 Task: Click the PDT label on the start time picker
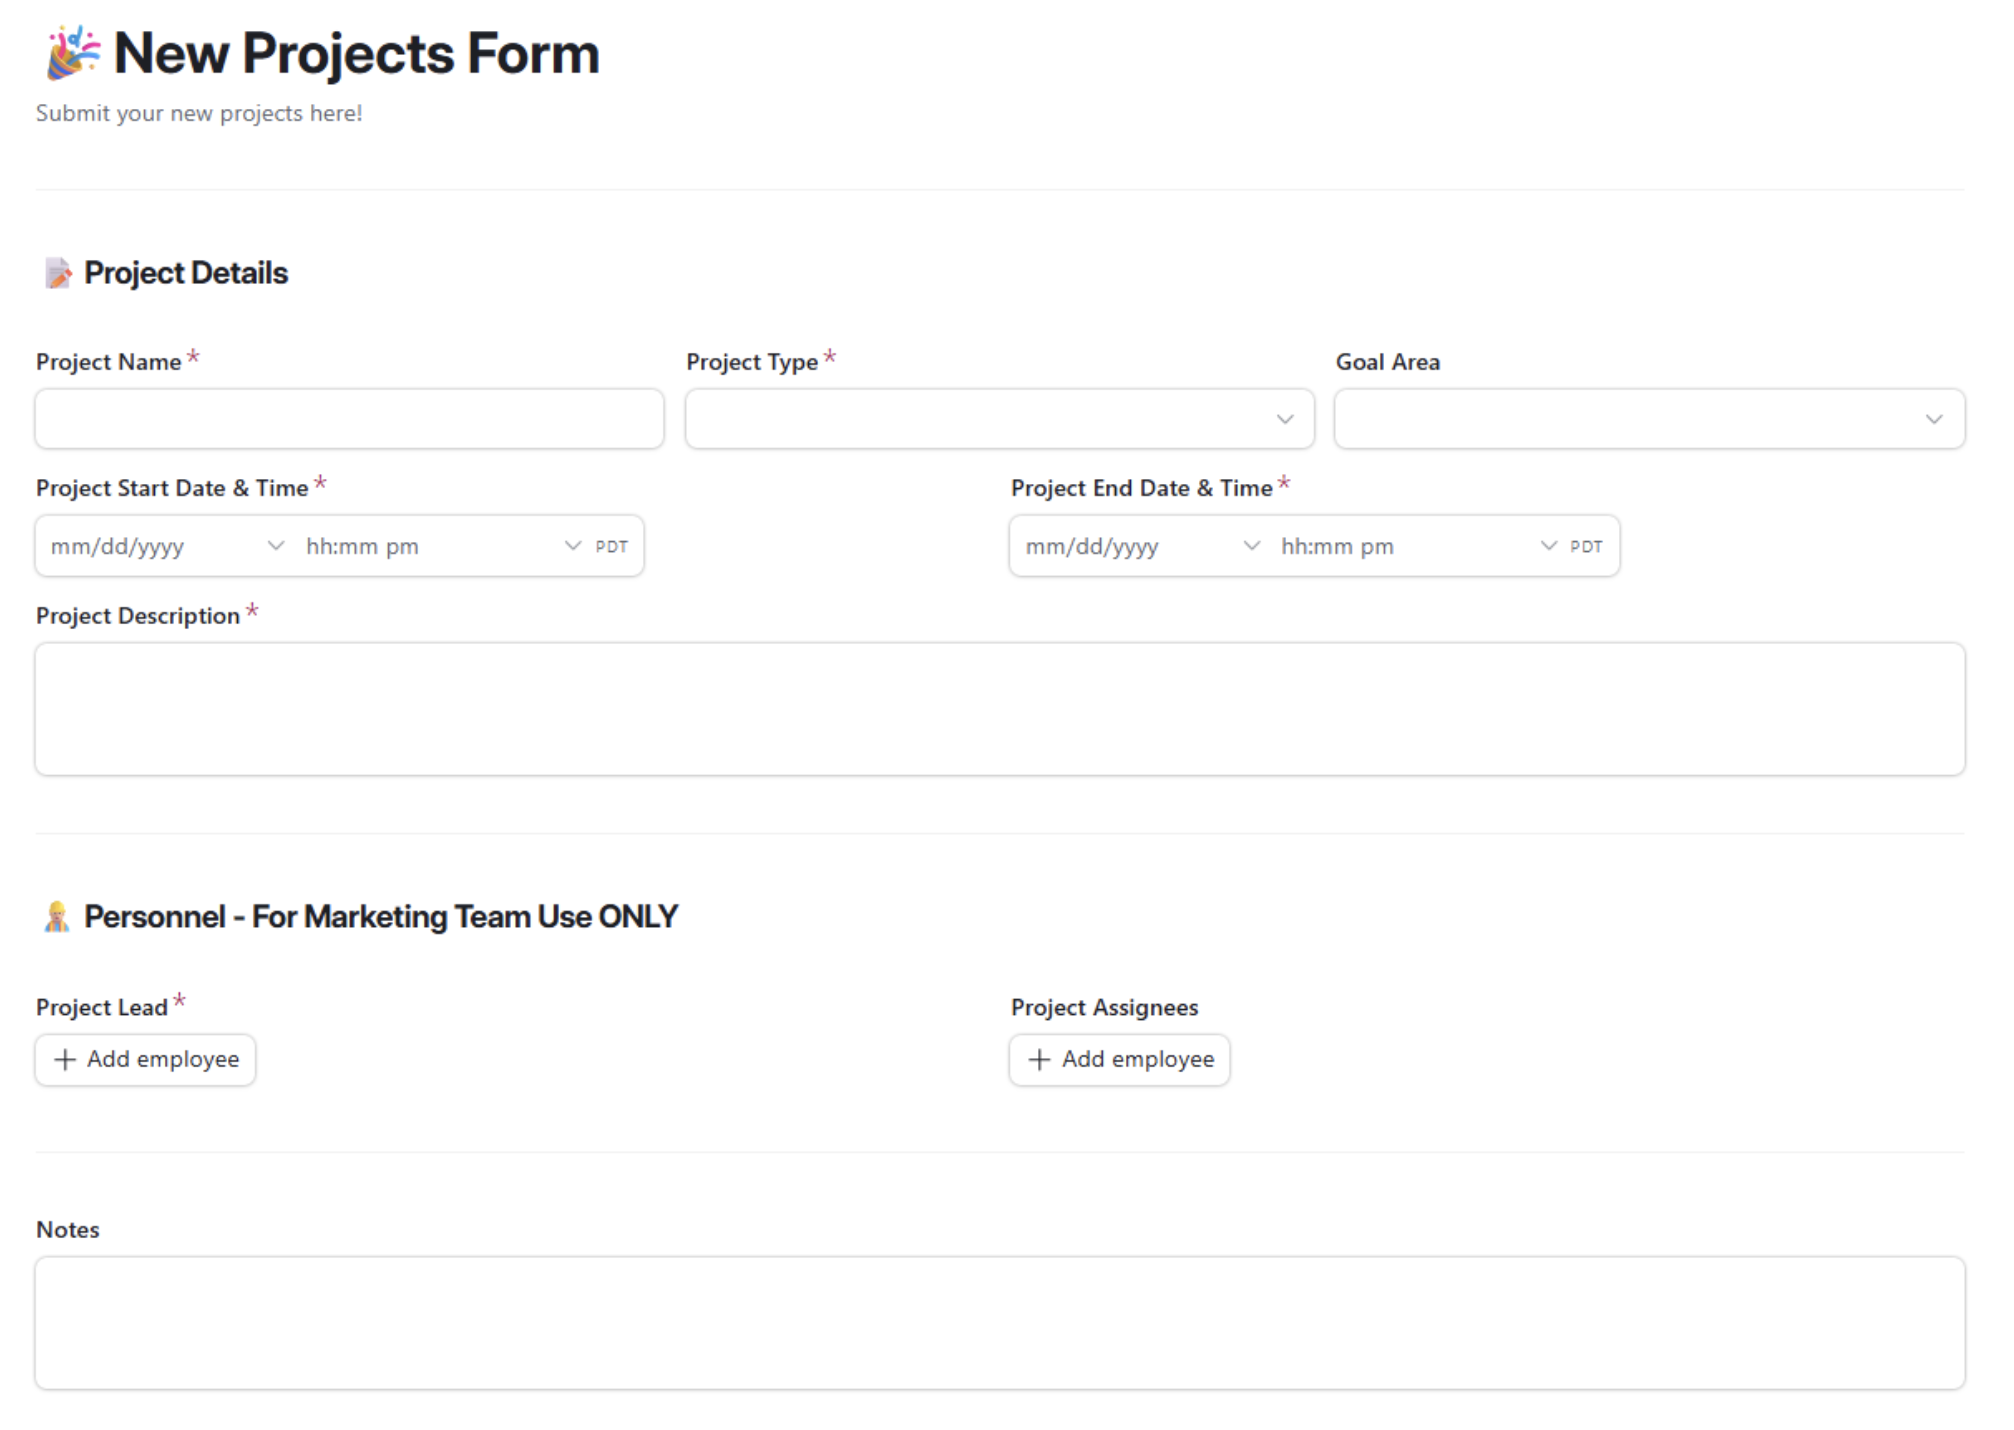[610, 545]
